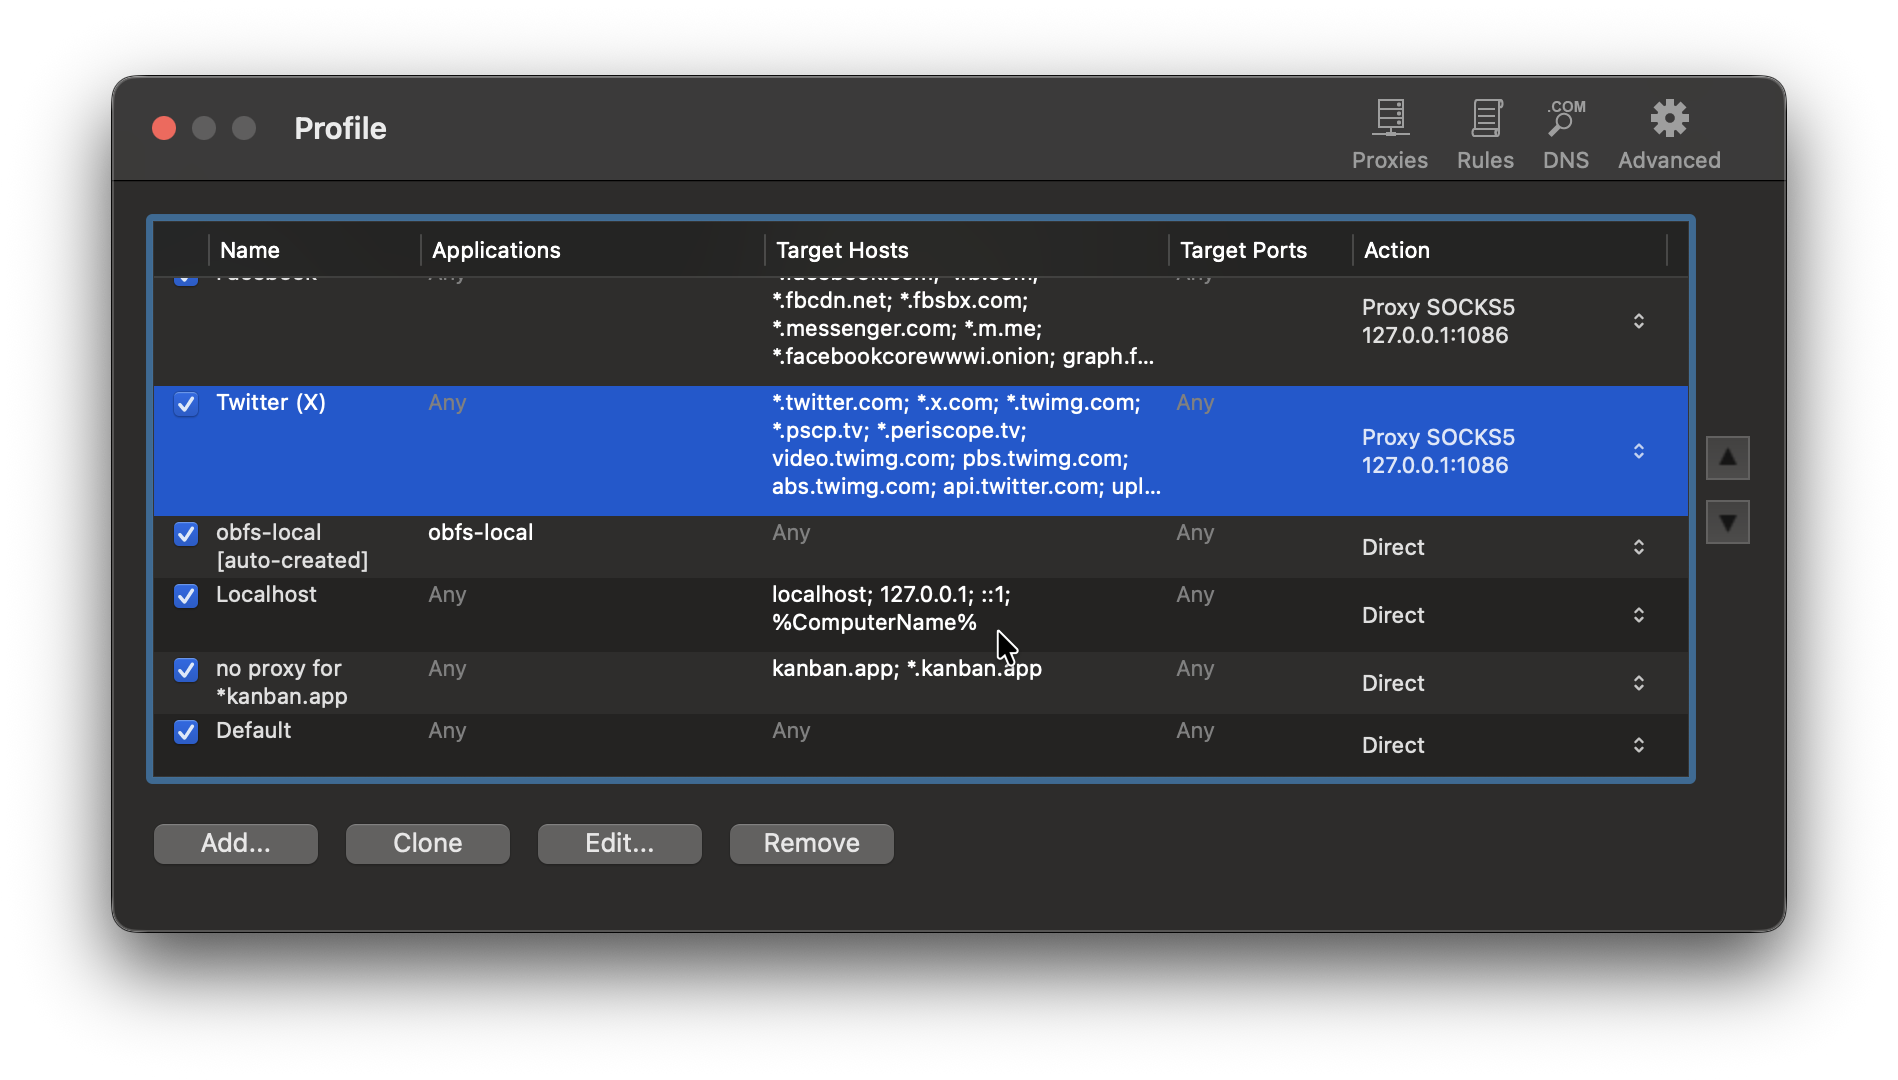Click the red close window button
The image size is (1898, 1080).
pos(164,128)
